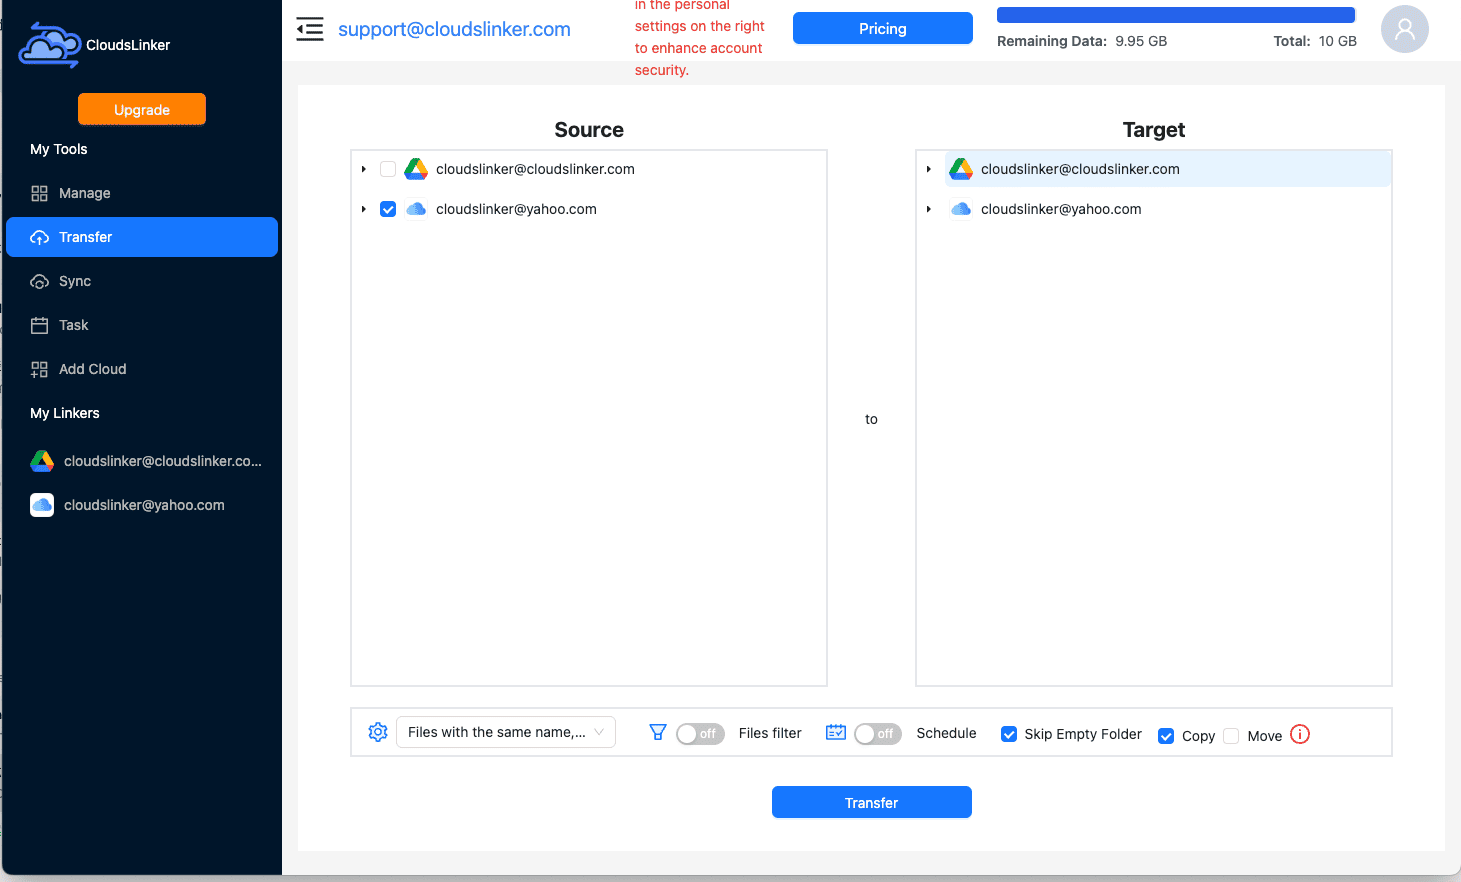Click the Sync icon in sidebar
The height and width of the screenshot is (882, 1461).
point(39,281)
